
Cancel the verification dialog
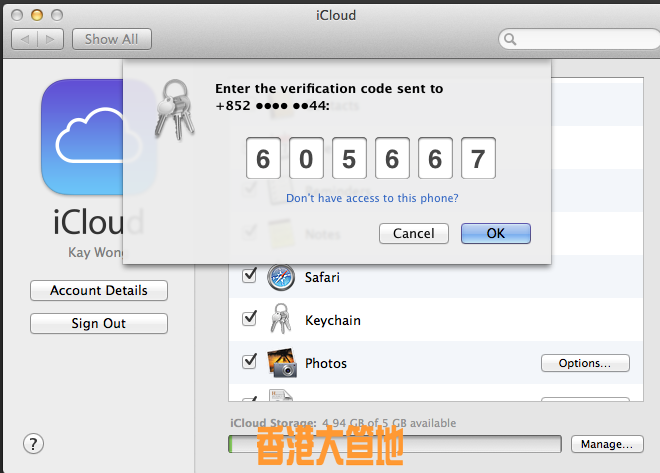414,233
